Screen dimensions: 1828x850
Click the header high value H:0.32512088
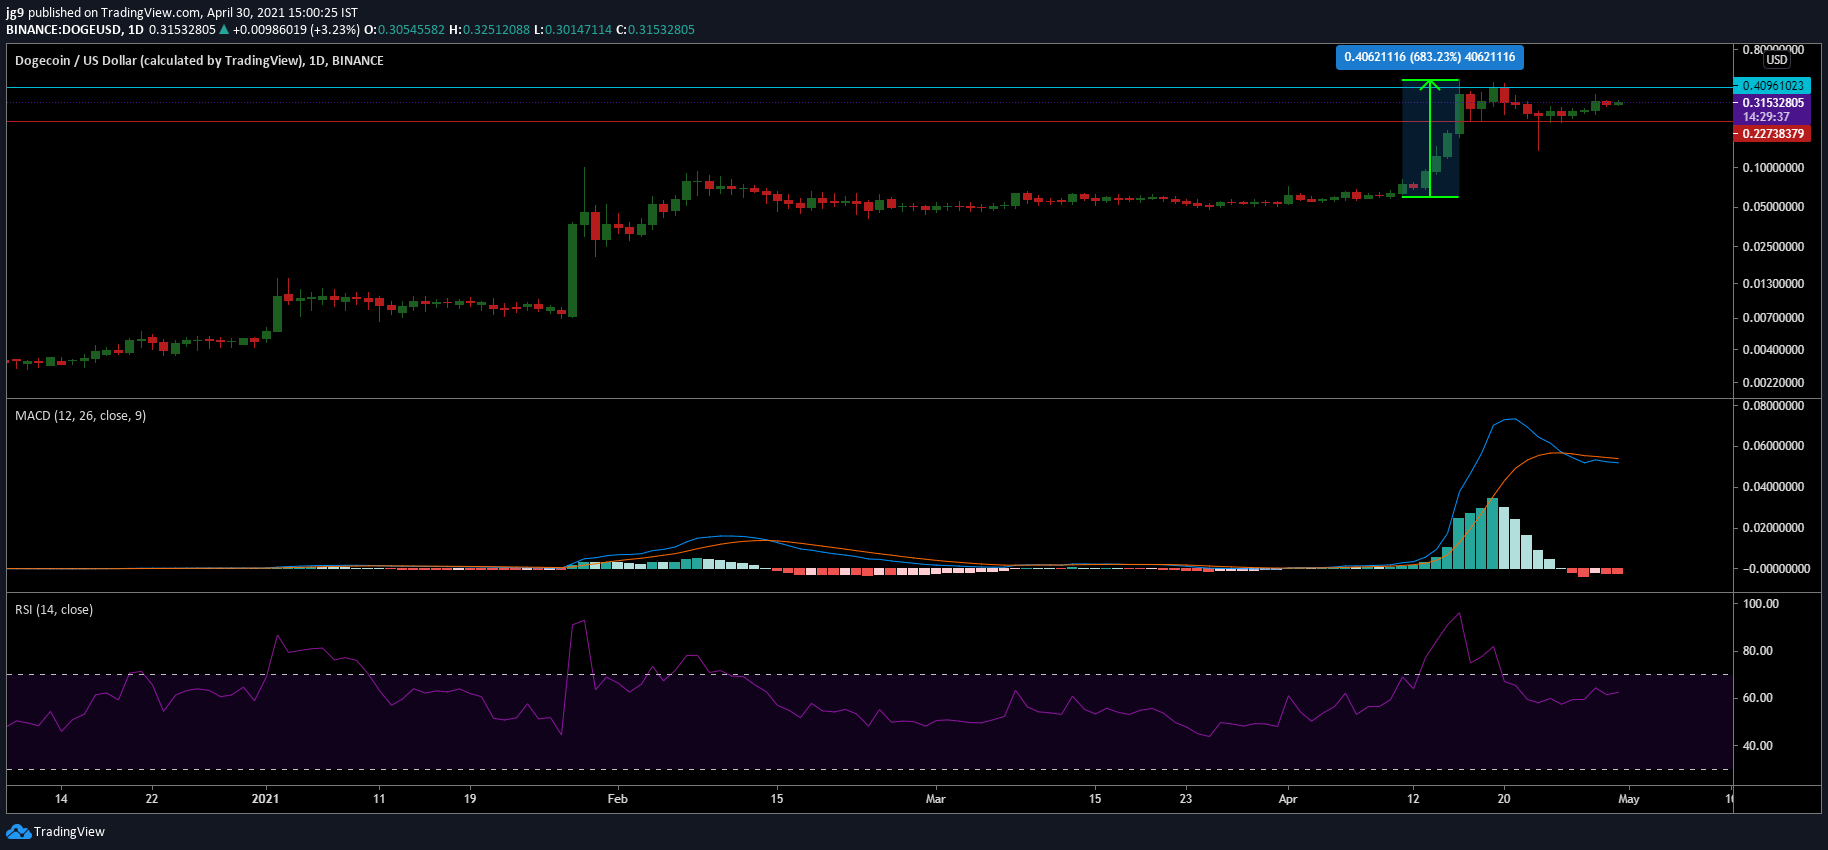tap(490, 29)
